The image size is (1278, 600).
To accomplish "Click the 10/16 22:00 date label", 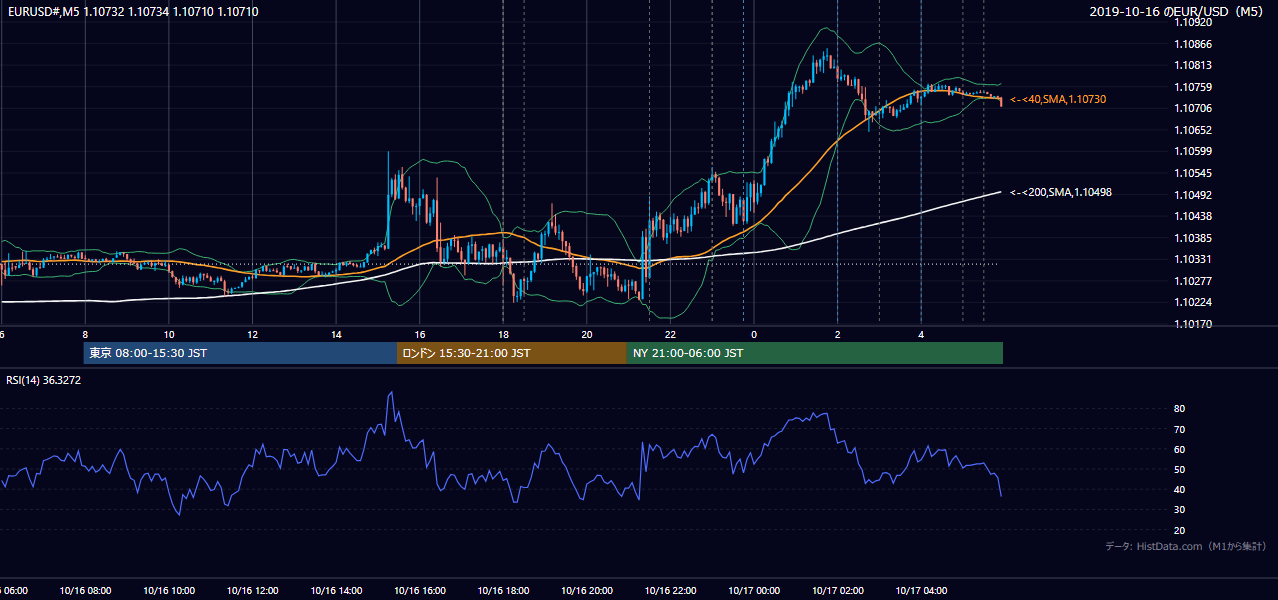I will (x=670, y=591).
